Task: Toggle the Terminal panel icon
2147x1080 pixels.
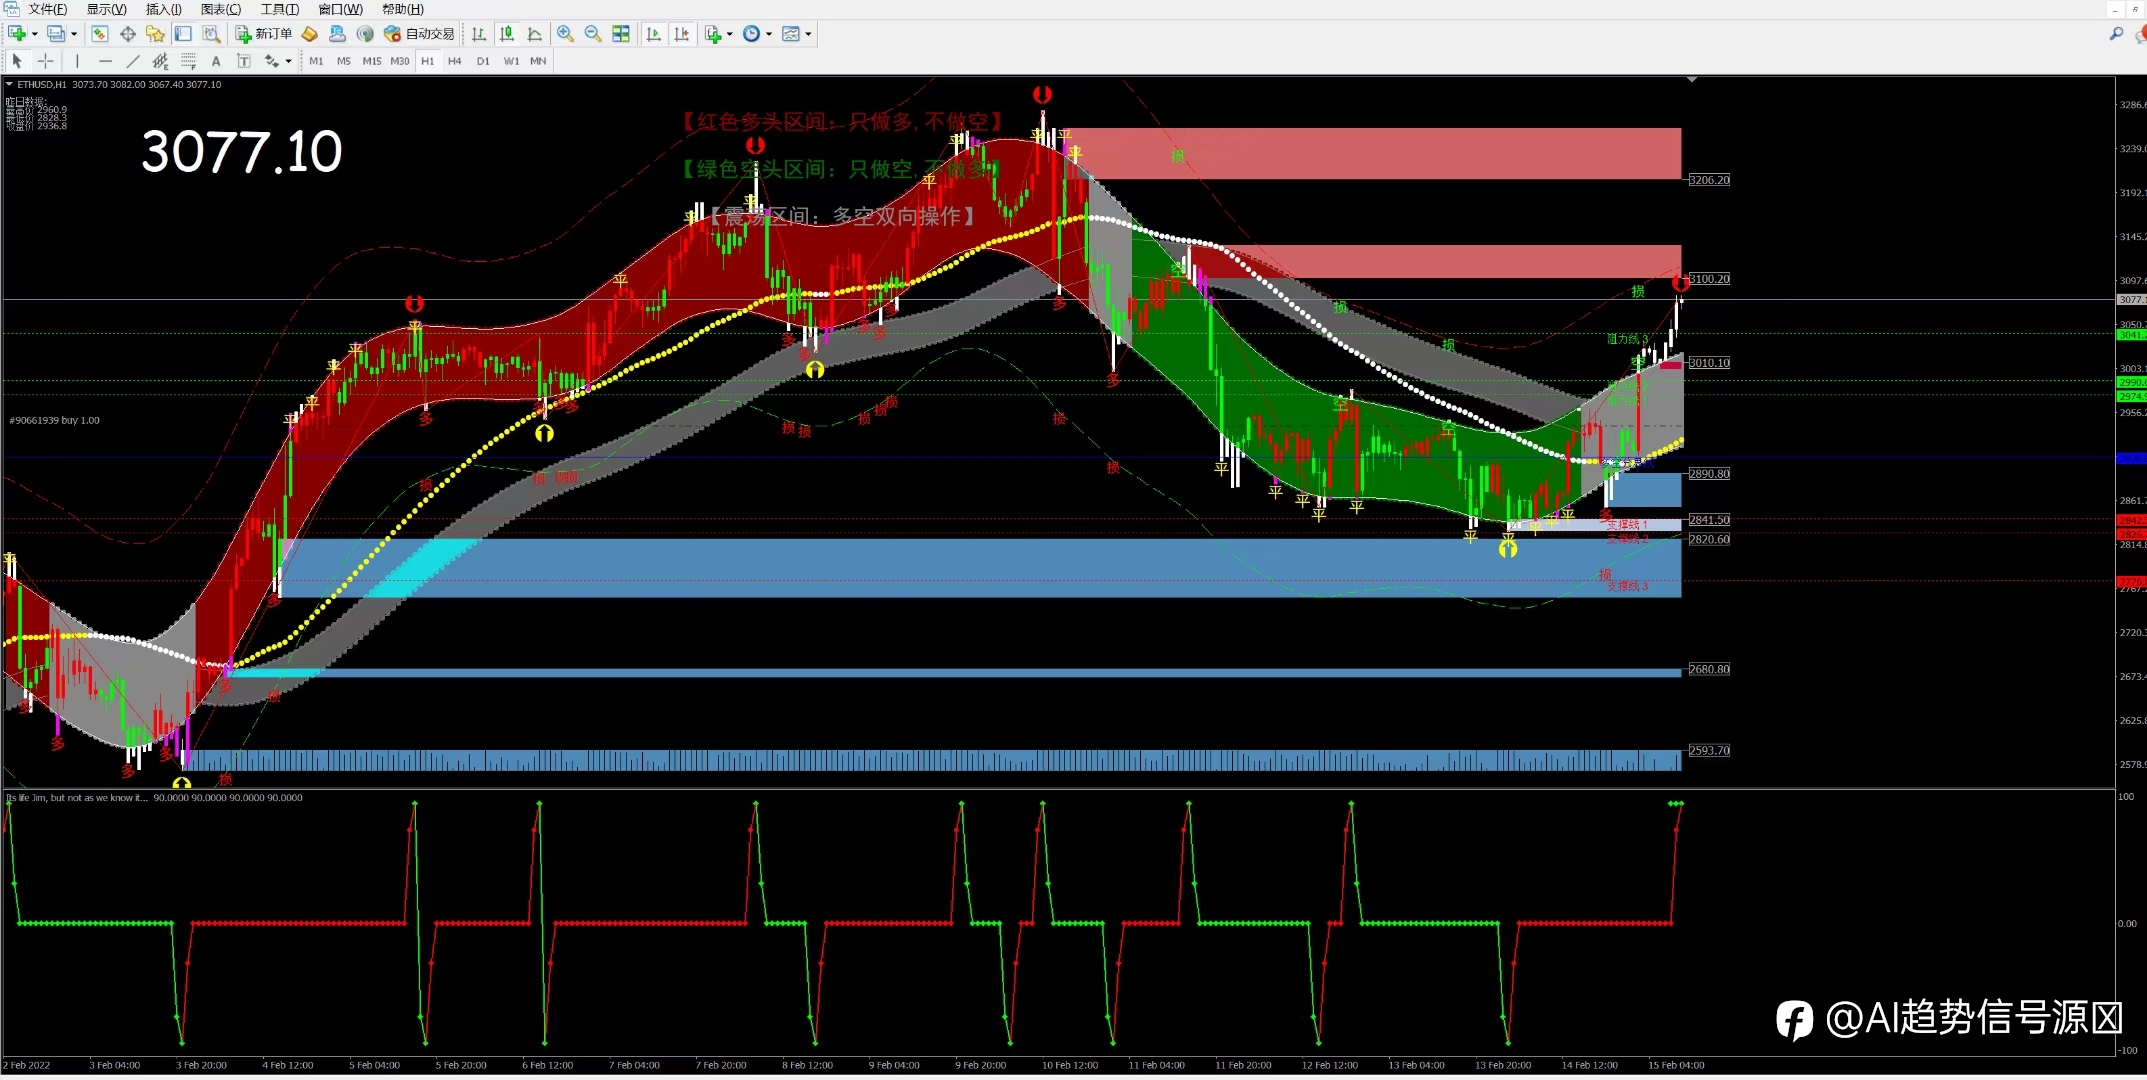Action: [x=183, y=34]
